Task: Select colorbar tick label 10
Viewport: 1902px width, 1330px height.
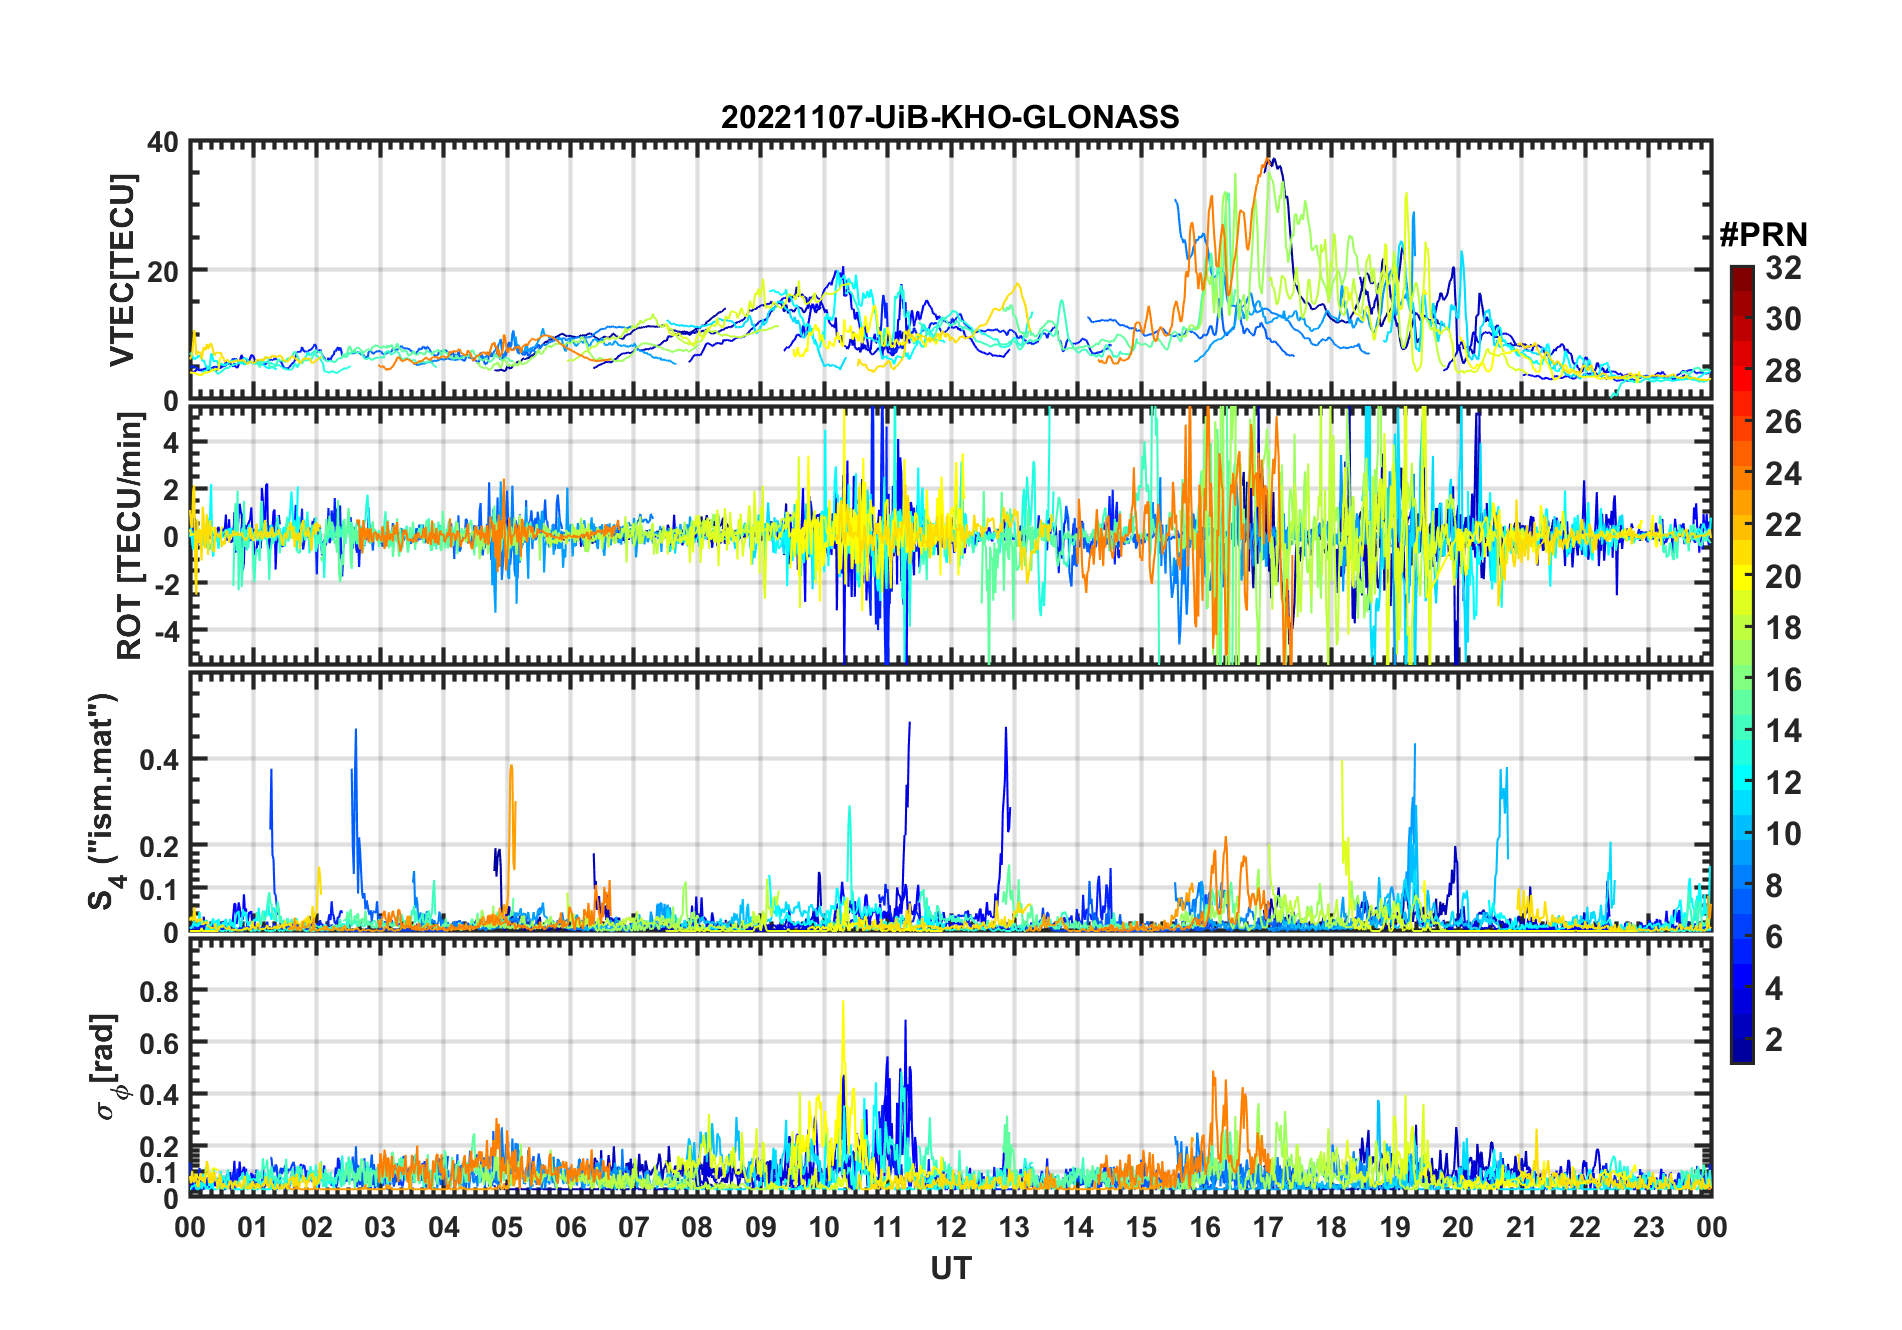Action: point(1783,834)
